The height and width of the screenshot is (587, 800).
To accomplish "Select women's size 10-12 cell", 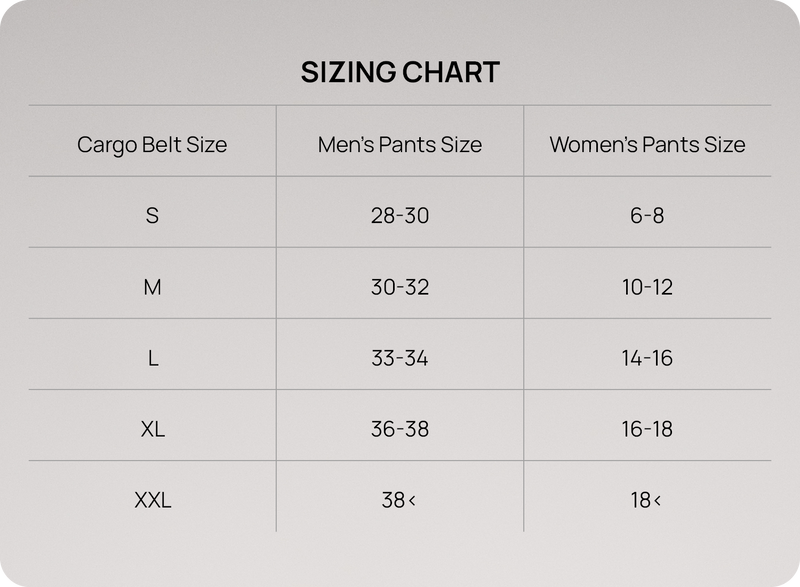I will [647, 287].
